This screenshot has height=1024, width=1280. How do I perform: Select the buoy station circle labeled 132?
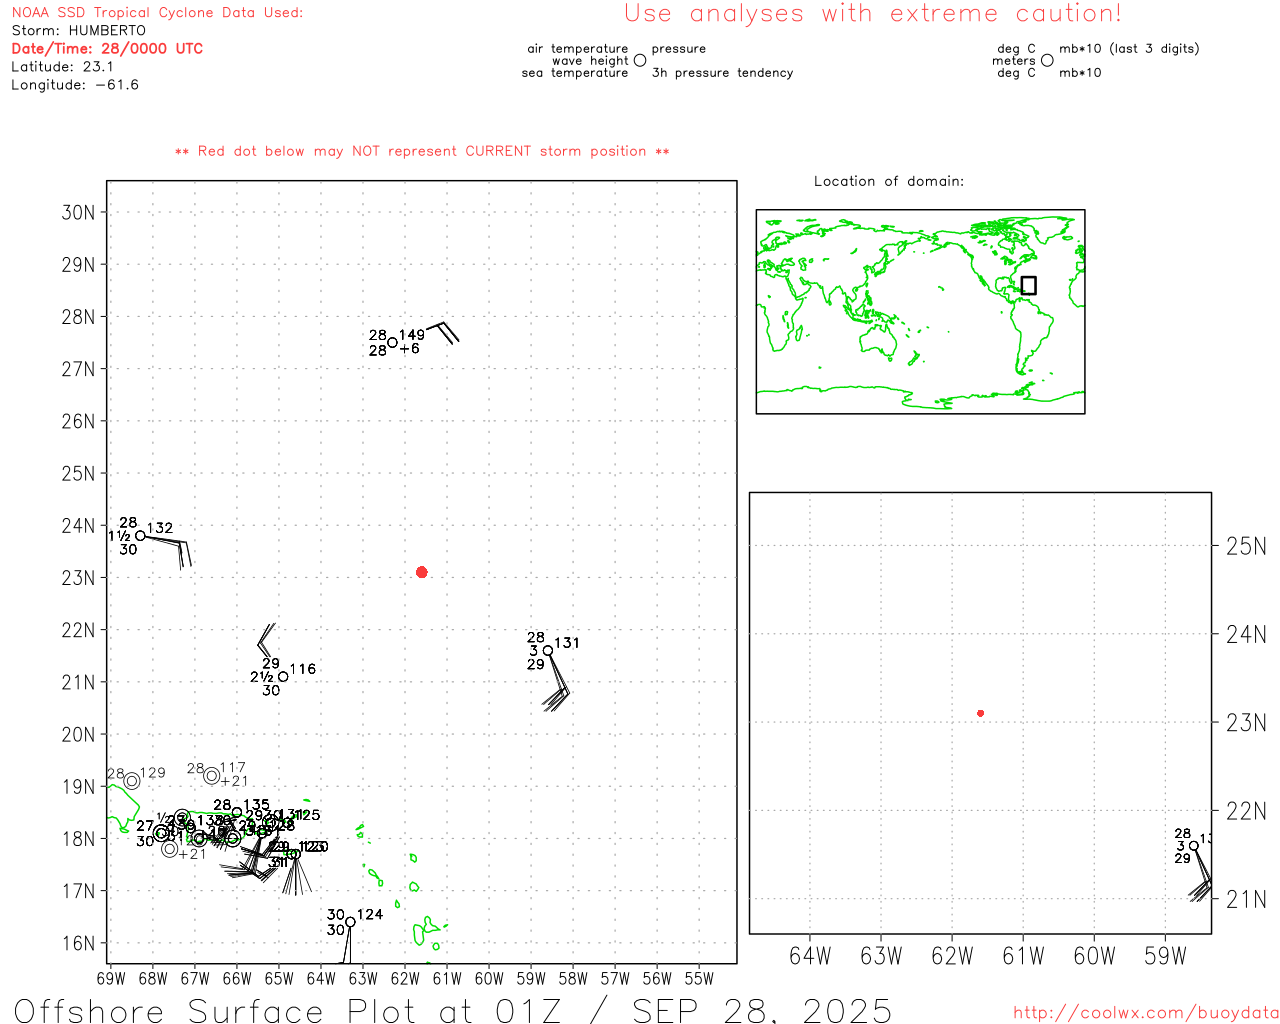(141, 536)
